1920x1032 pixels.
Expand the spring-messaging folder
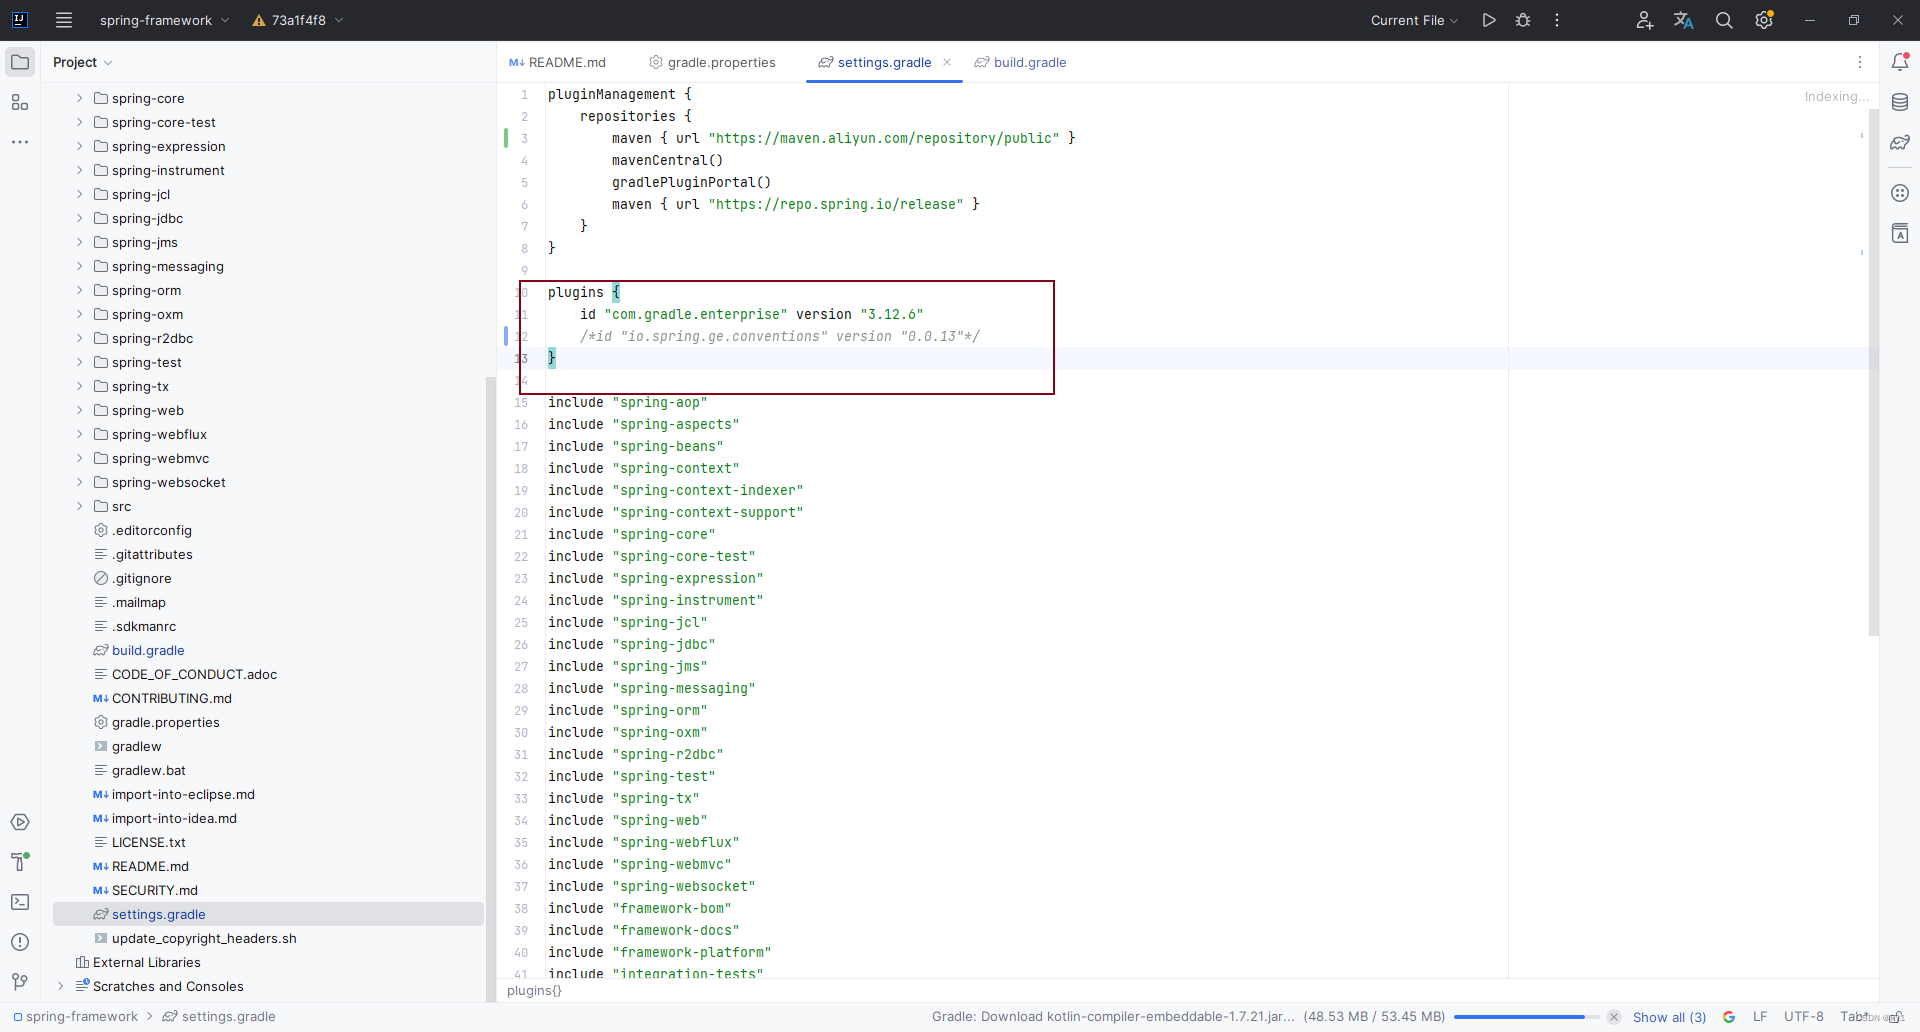[80, 266]
